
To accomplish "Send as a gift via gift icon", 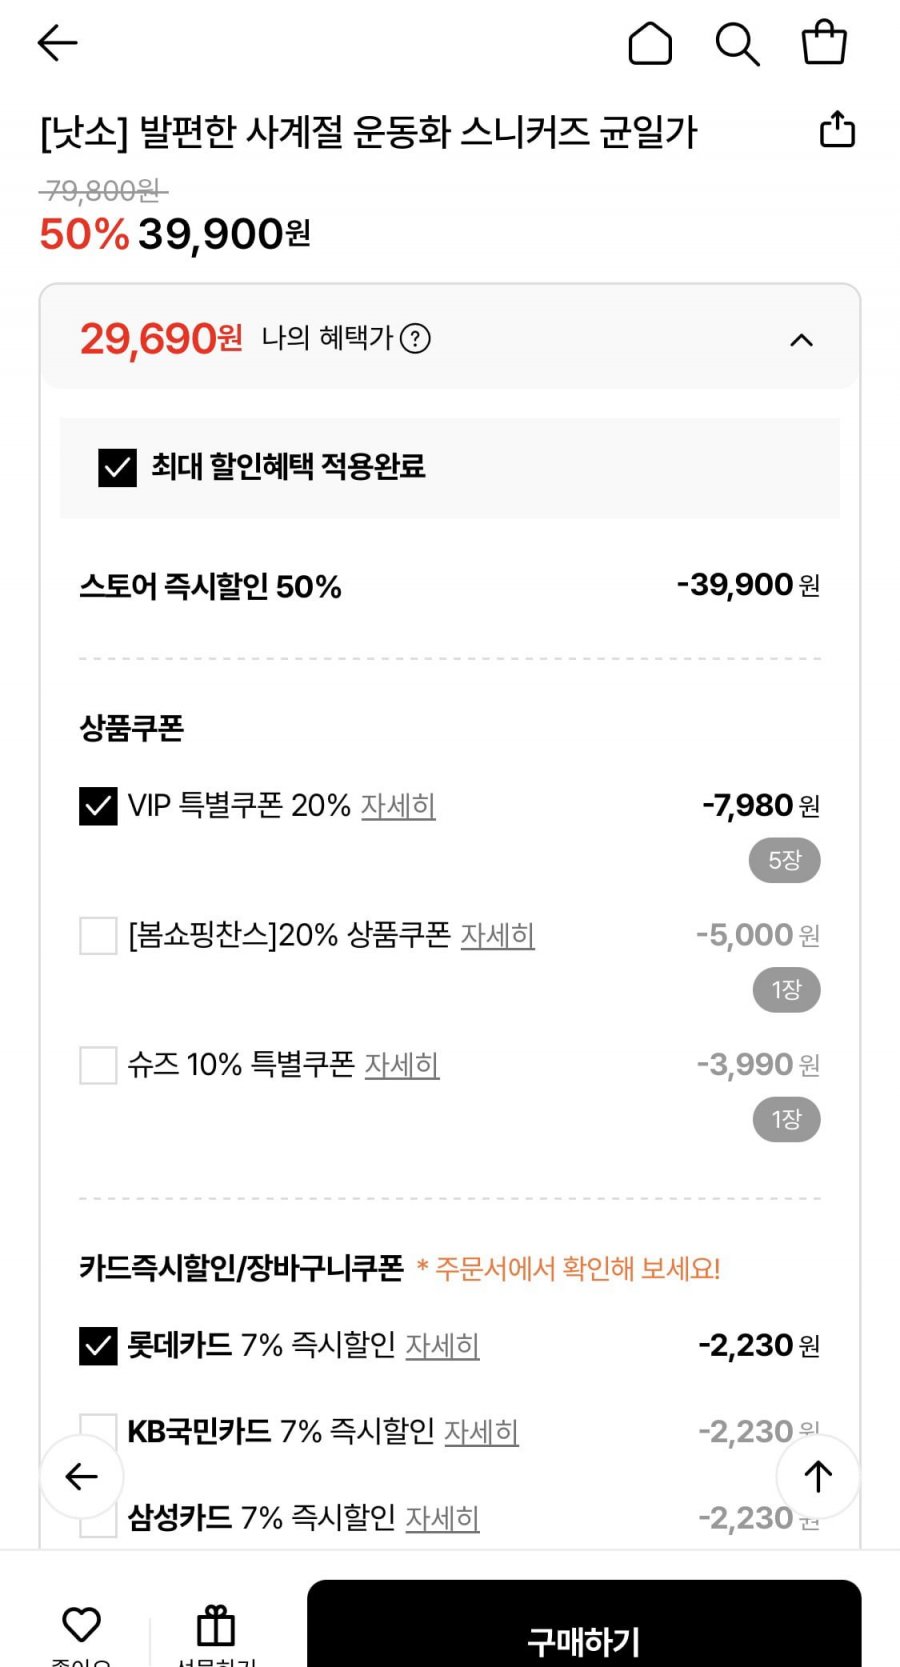I will [x=216, y=1626].
